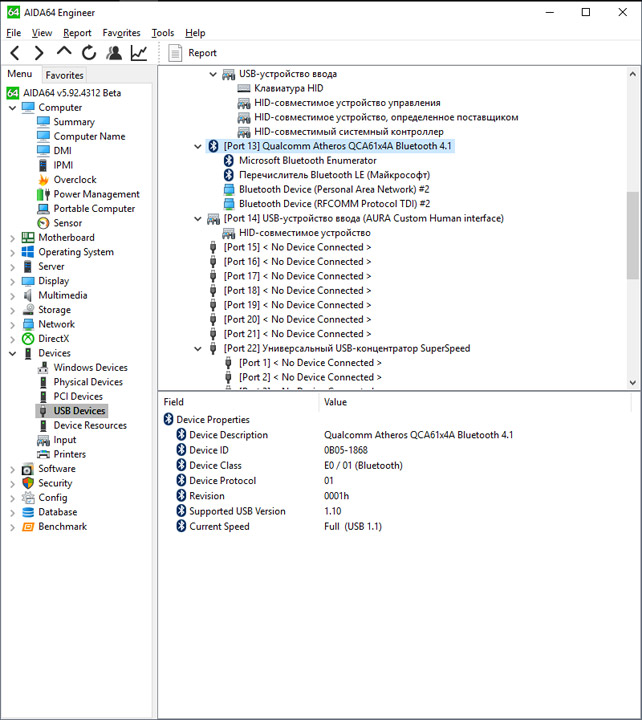The image size is (642, 720).
Task: Open the Report menu
Action: (x=77, y=33)
